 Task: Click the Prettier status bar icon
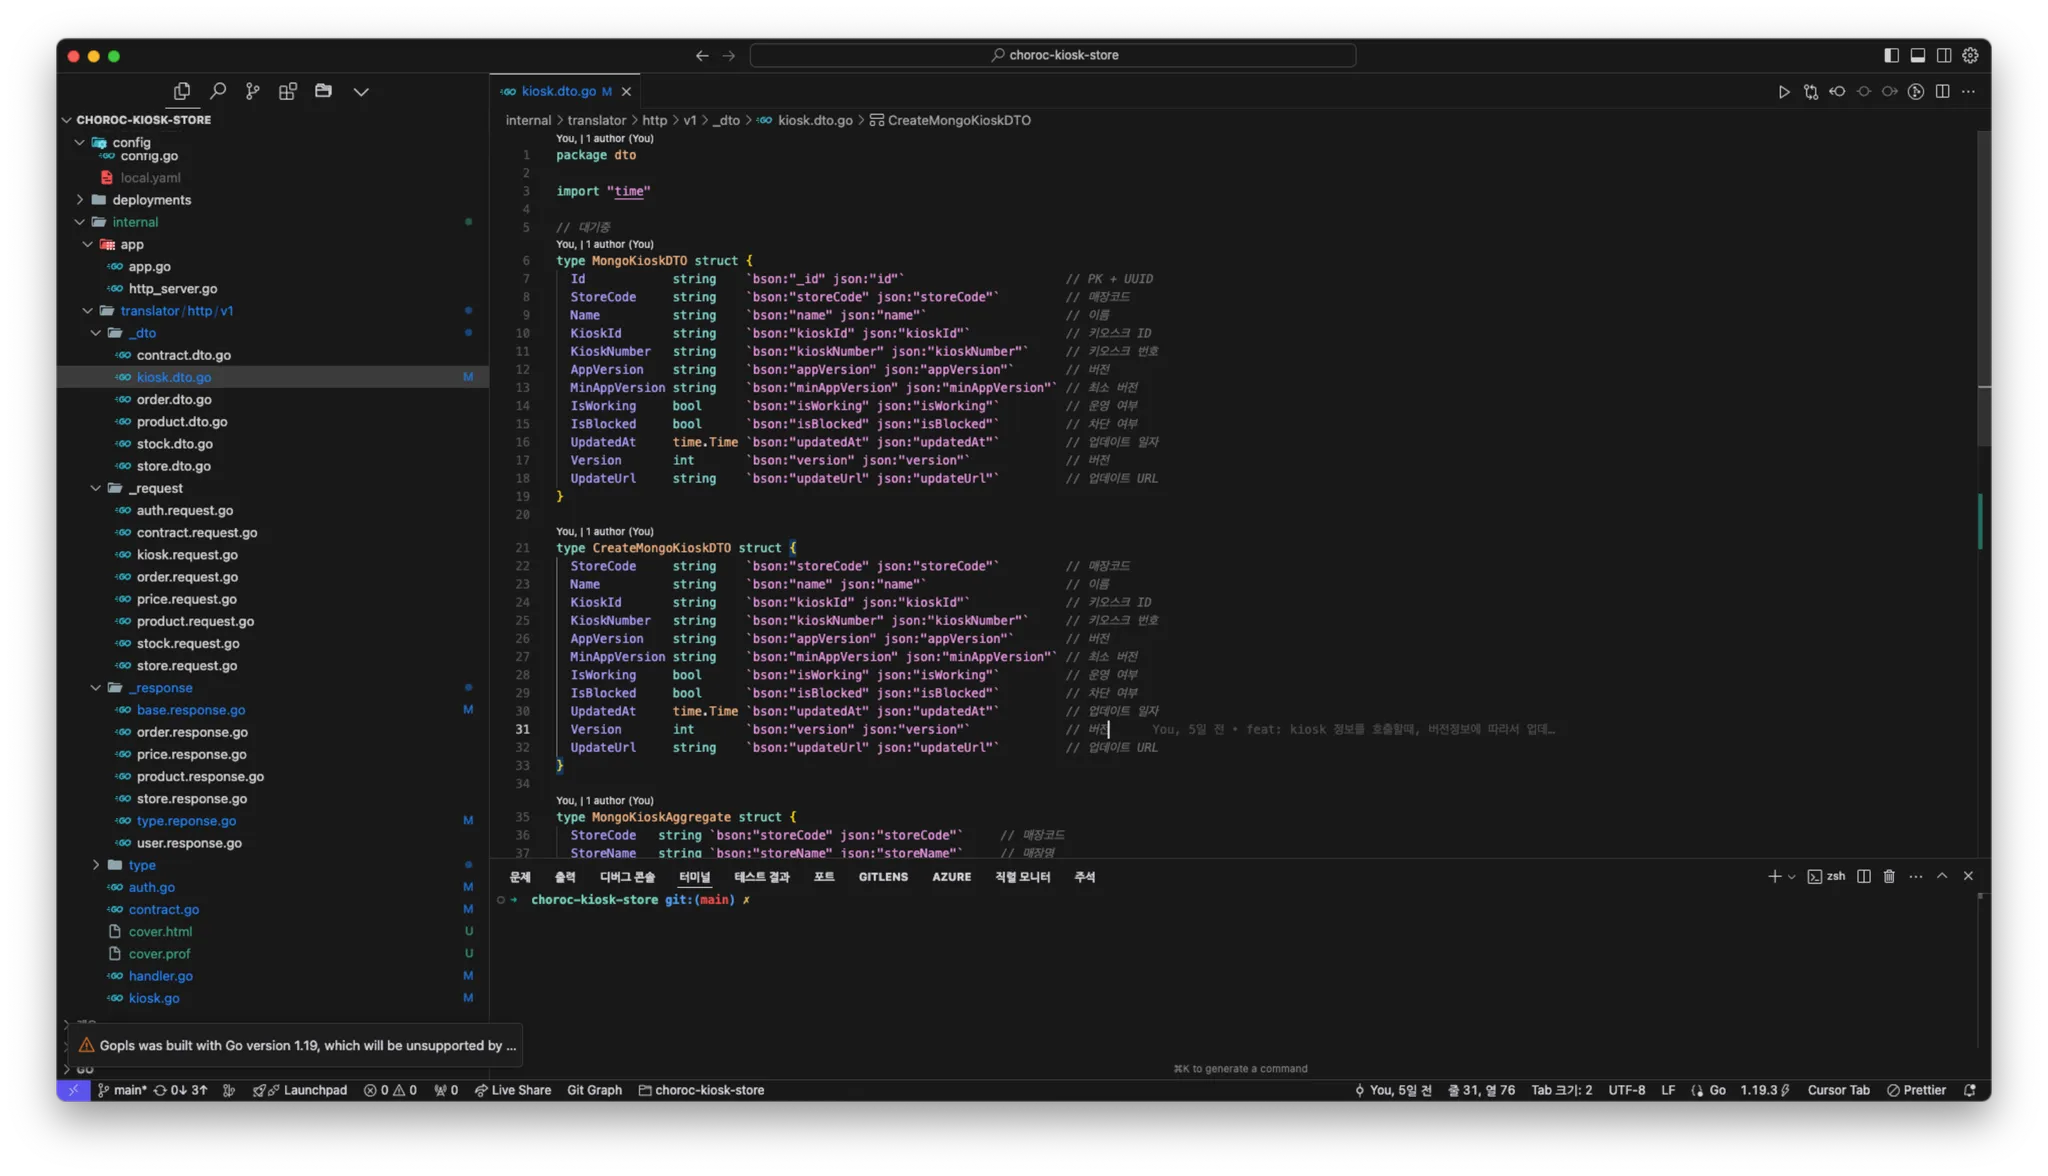pos(1917,1090)
